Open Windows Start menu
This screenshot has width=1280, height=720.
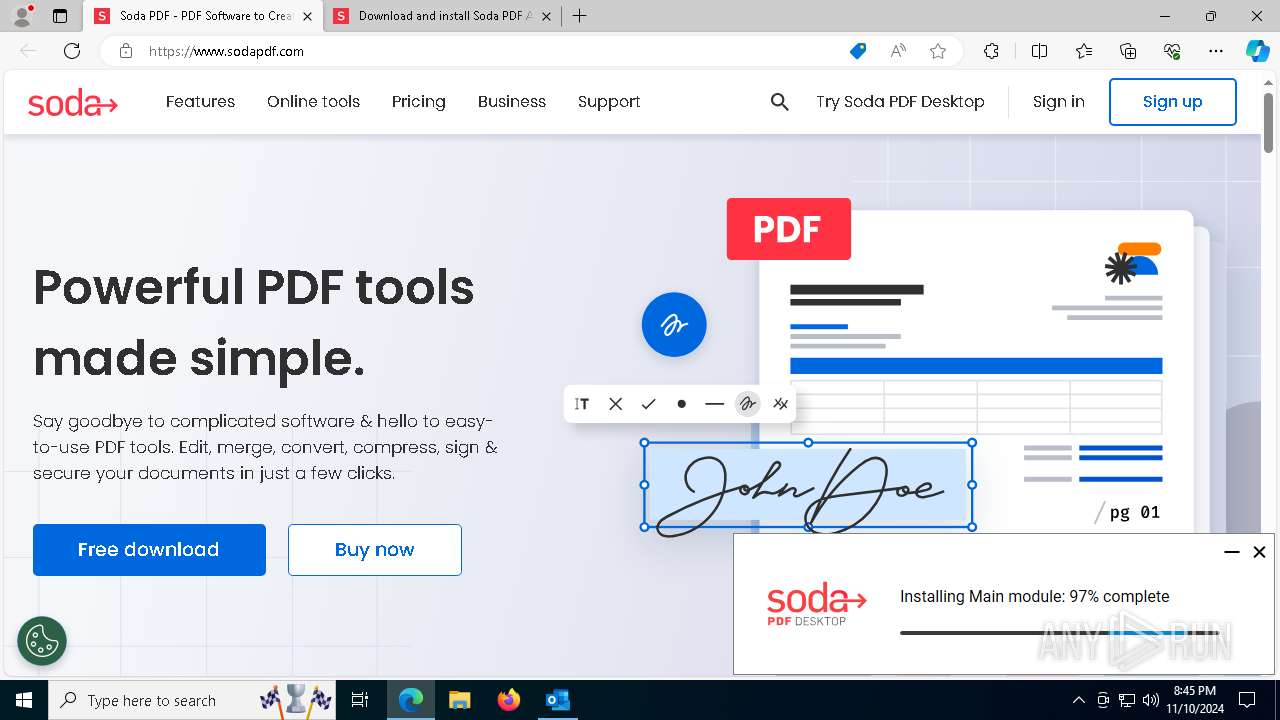point(24,700)
